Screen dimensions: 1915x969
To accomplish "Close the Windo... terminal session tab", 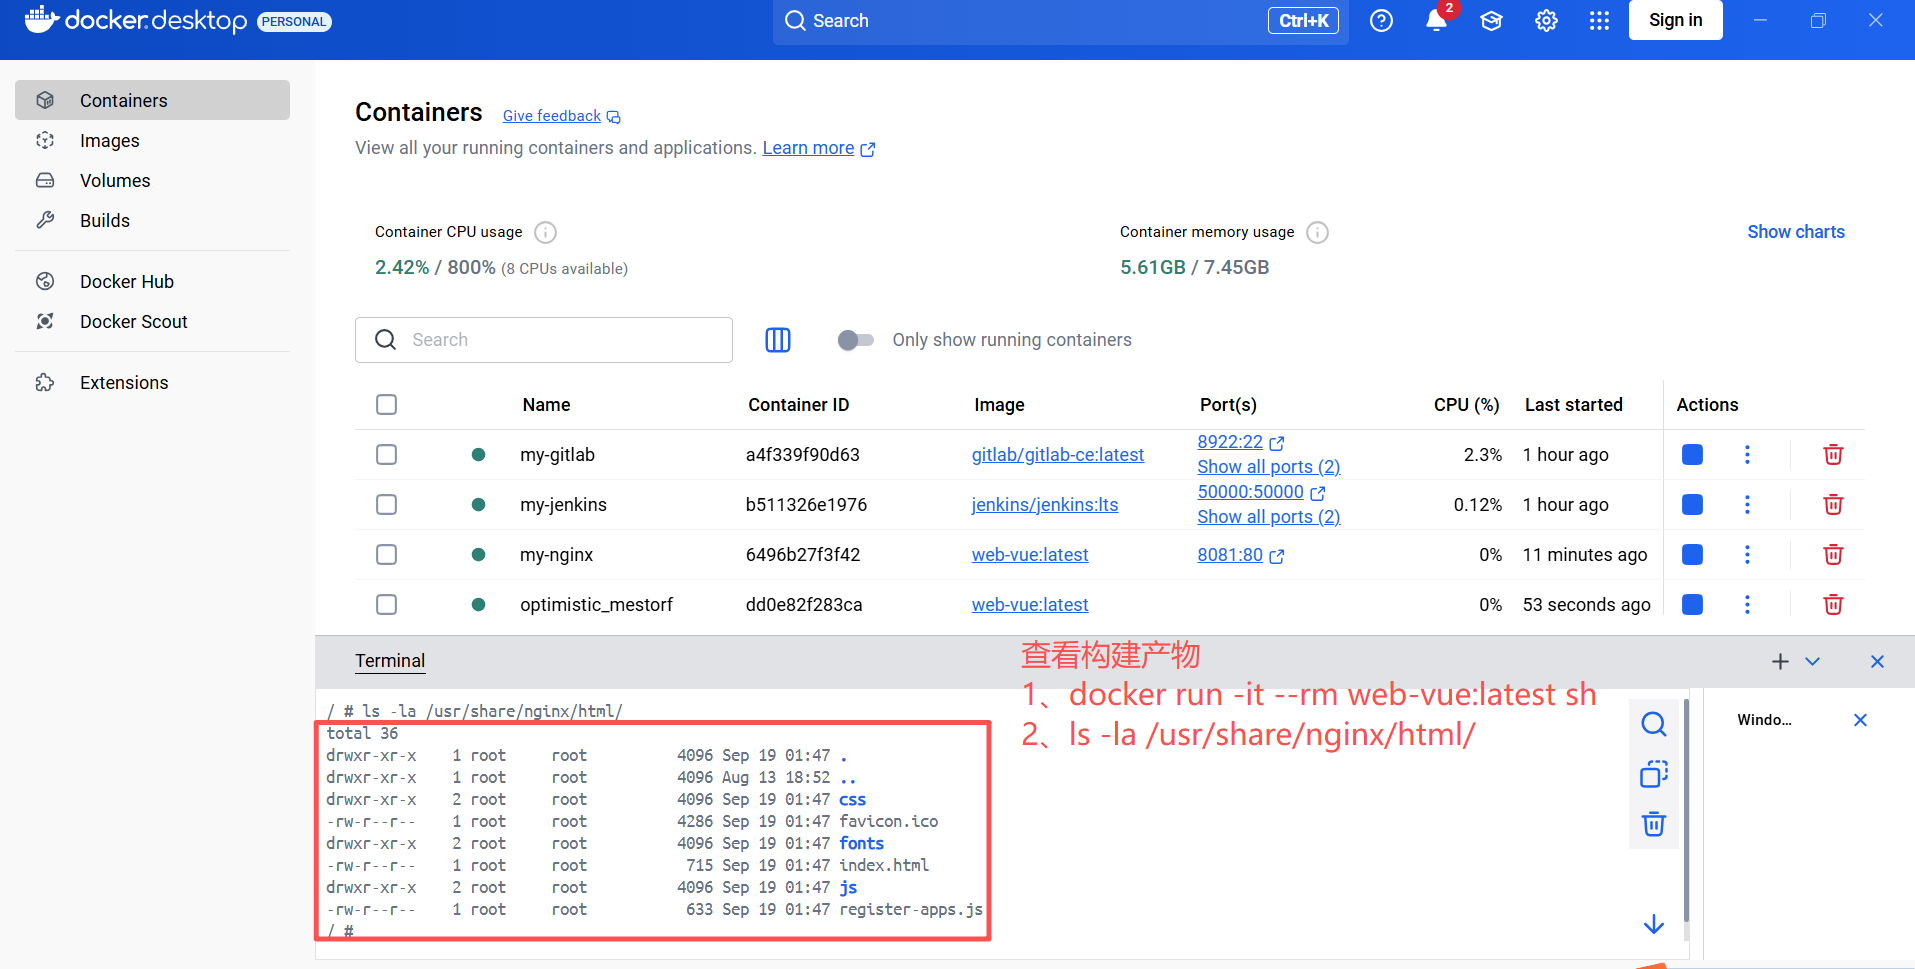I will 1860,720.
